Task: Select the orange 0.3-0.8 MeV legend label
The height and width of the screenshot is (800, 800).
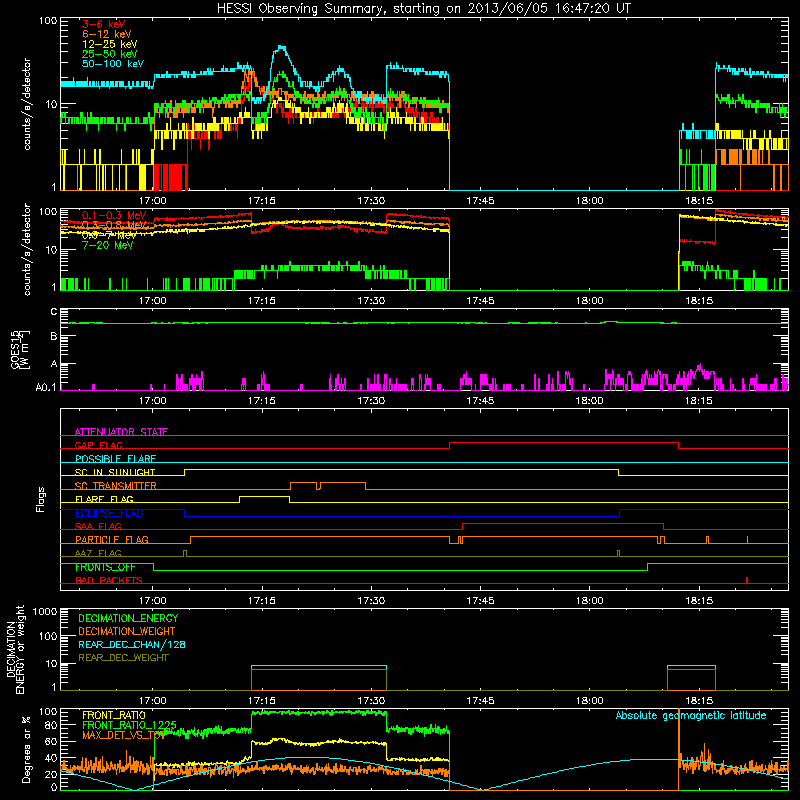Action: 114,225
